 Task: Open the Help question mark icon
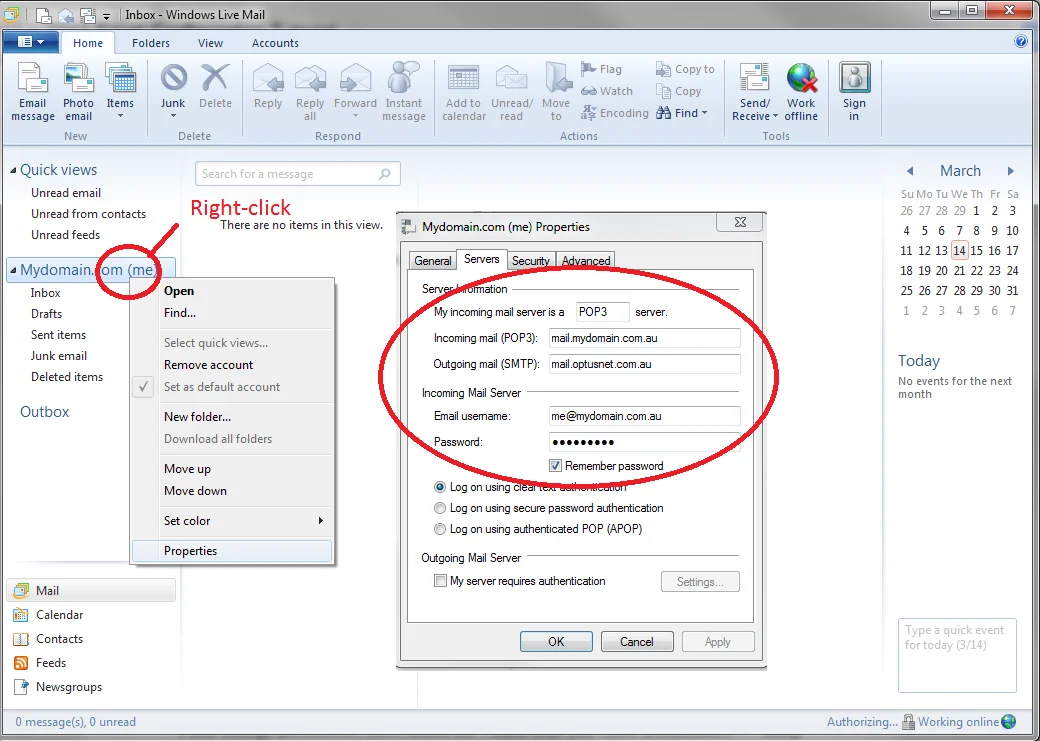1021,42
